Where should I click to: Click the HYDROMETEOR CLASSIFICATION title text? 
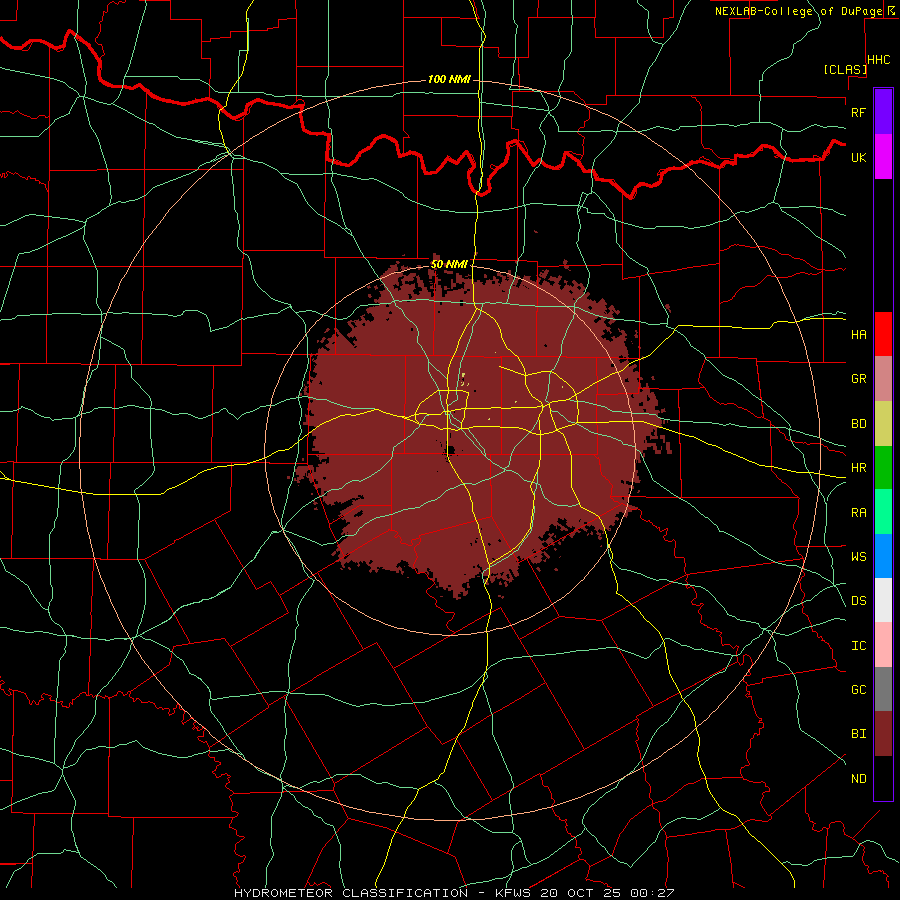pos(351,893)
